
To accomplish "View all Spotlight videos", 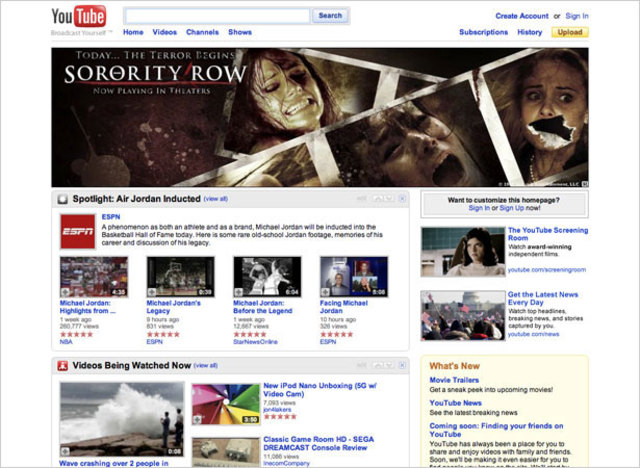I will point(216,199).
